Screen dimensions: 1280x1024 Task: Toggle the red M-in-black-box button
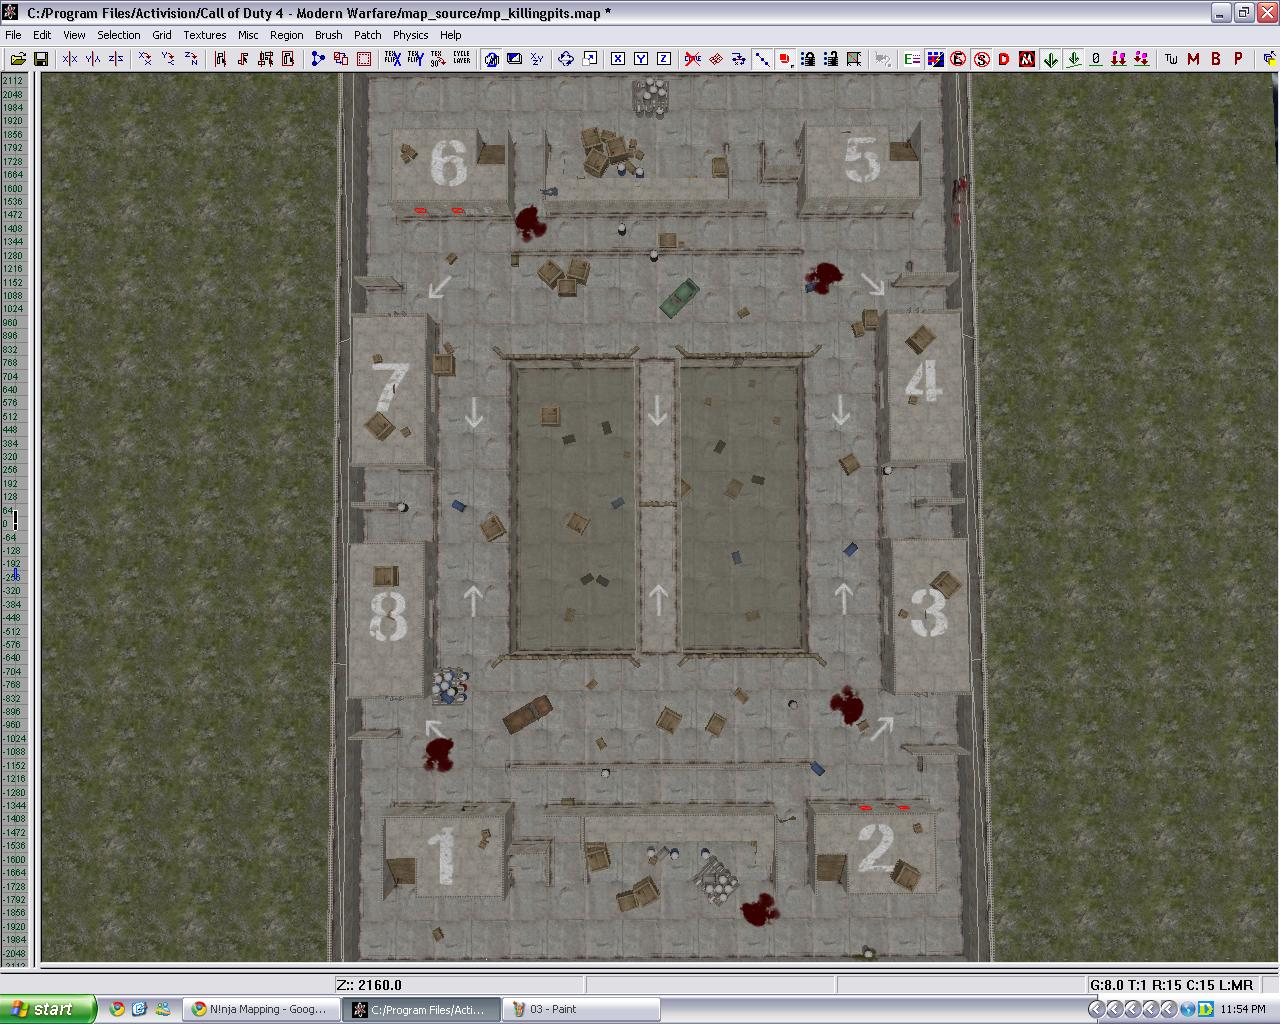[1027, 59]
